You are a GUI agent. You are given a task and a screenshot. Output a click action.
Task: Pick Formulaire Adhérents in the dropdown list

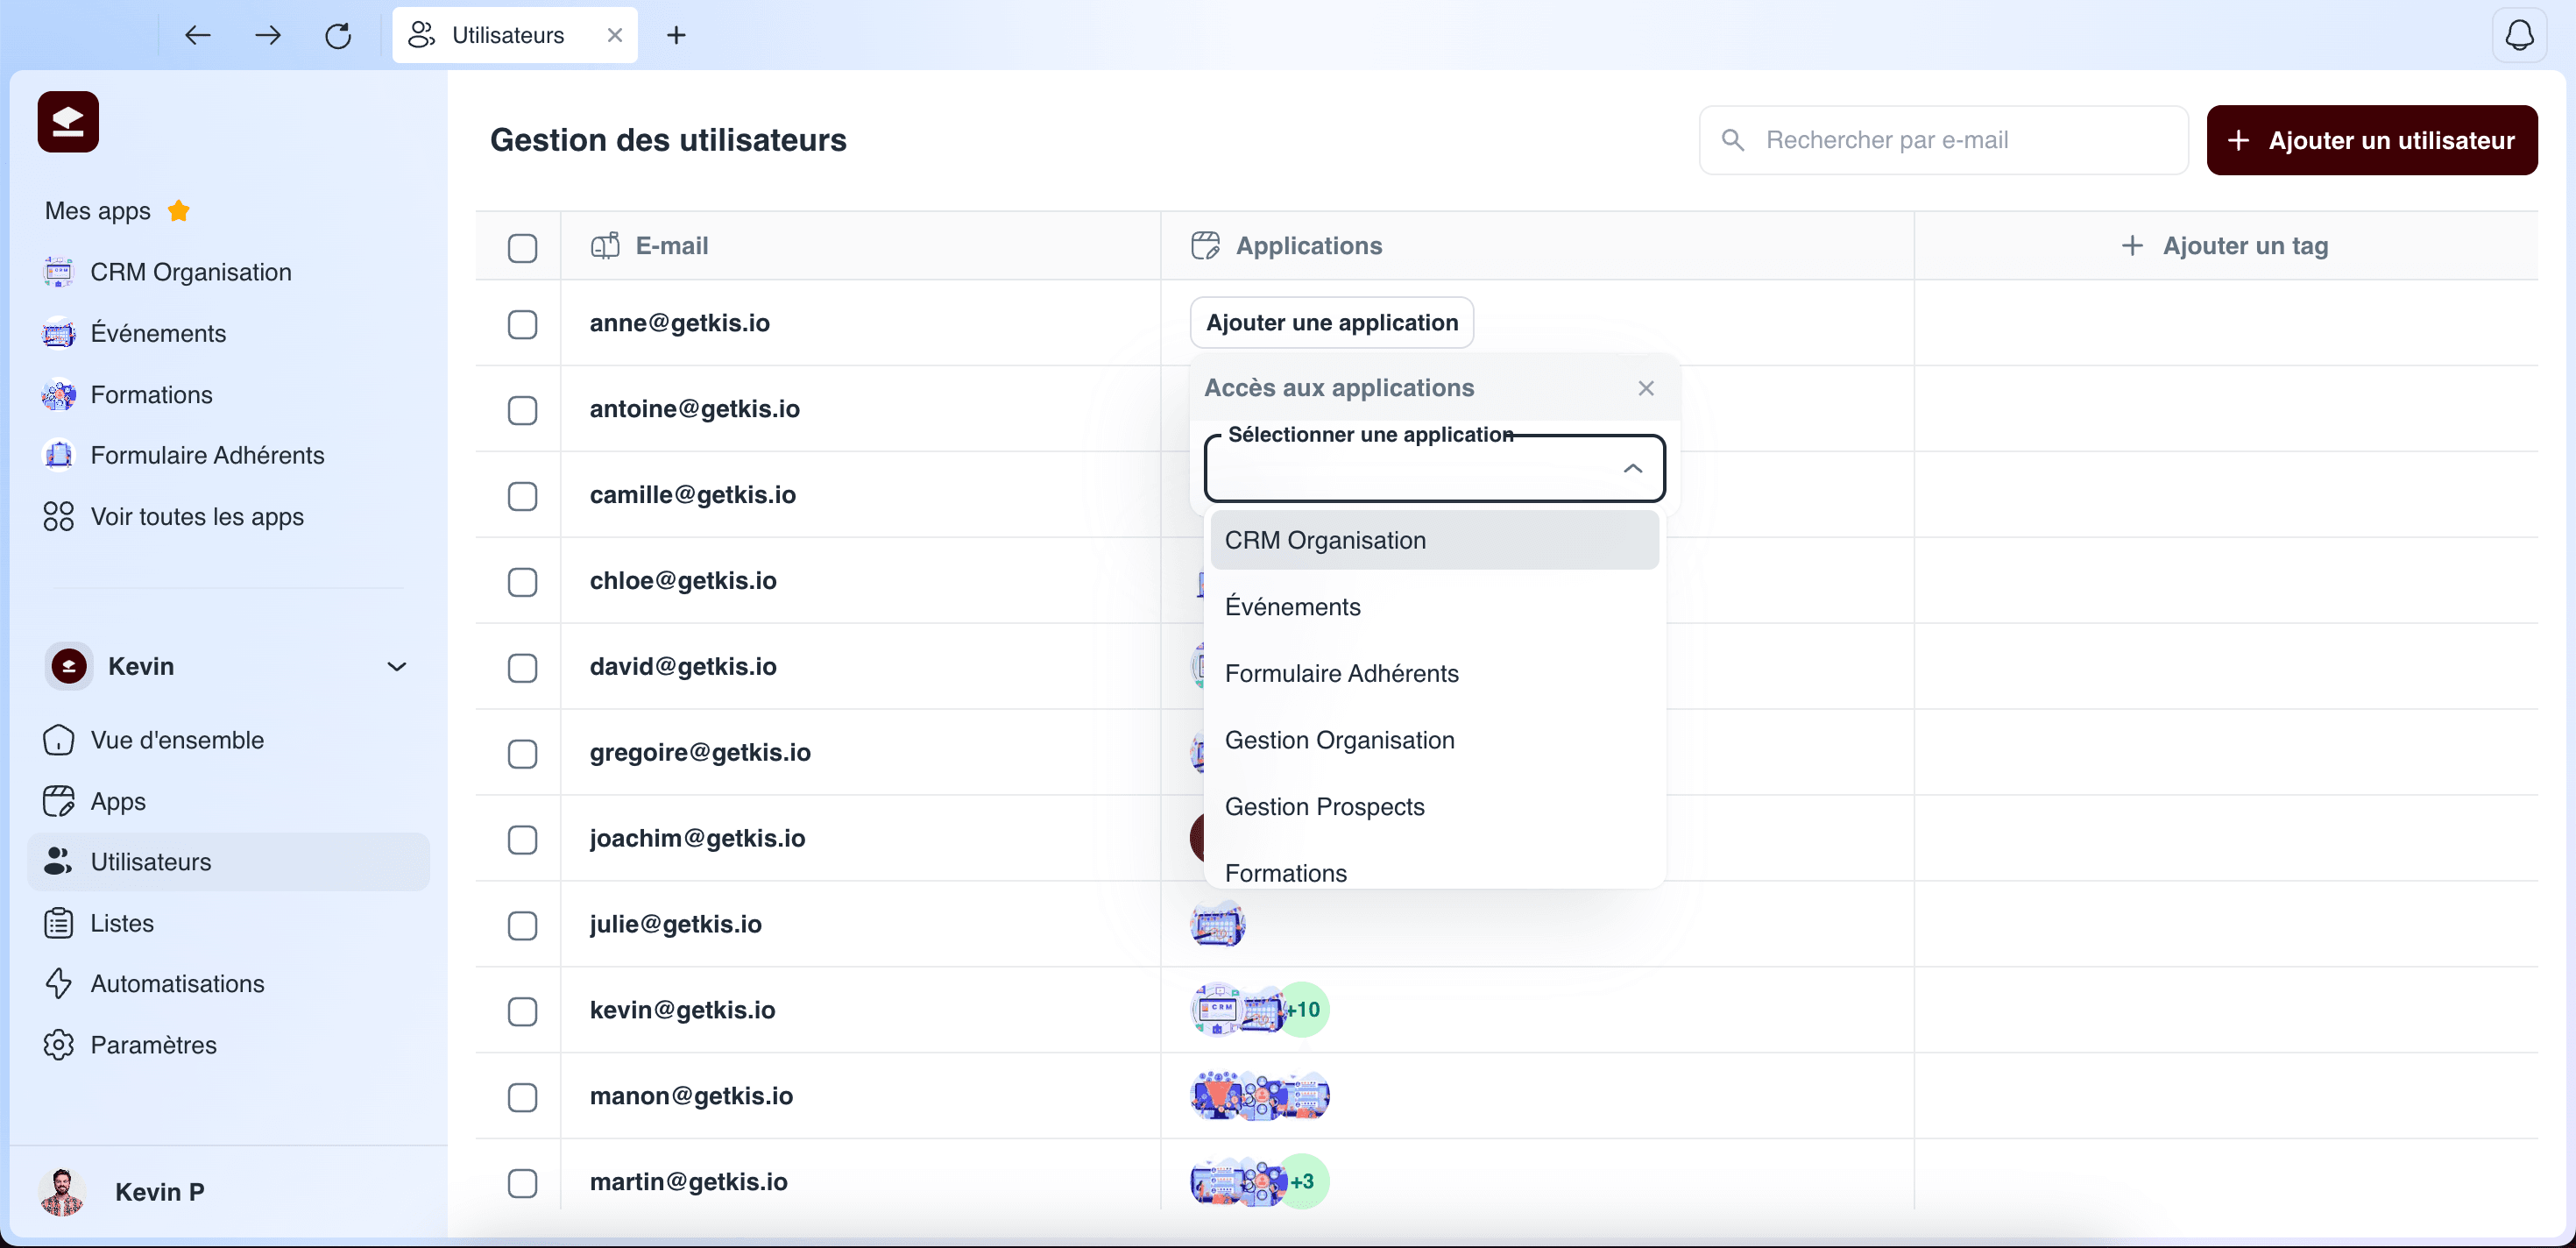(1434, 673)
